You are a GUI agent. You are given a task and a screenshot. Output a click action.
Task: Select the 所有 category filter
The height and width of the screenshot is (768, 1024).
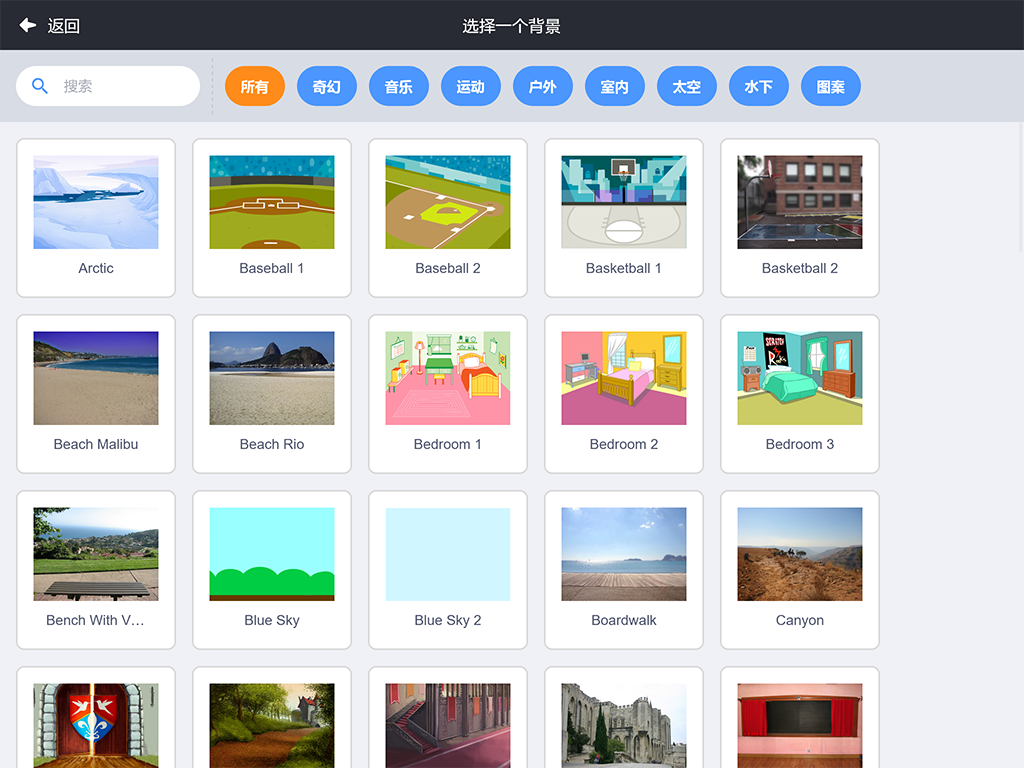(x=255, y=87)
